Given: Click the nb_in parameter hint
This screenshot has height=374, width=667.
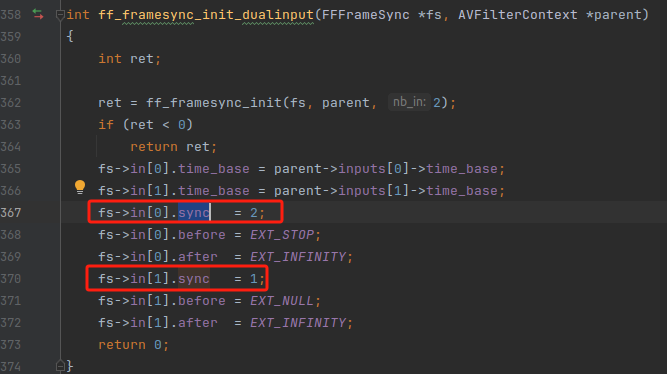Looking at the screenshot, I should 409,103.
